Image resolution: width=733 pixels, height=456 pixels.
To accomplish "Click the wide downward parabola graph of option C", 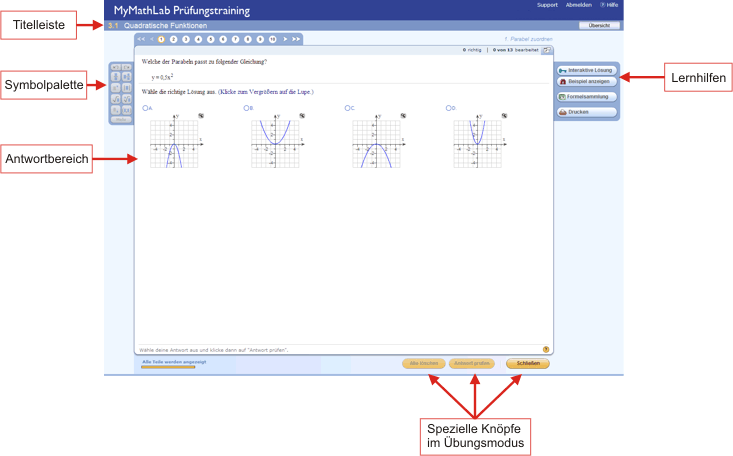I will click(377, 142).
